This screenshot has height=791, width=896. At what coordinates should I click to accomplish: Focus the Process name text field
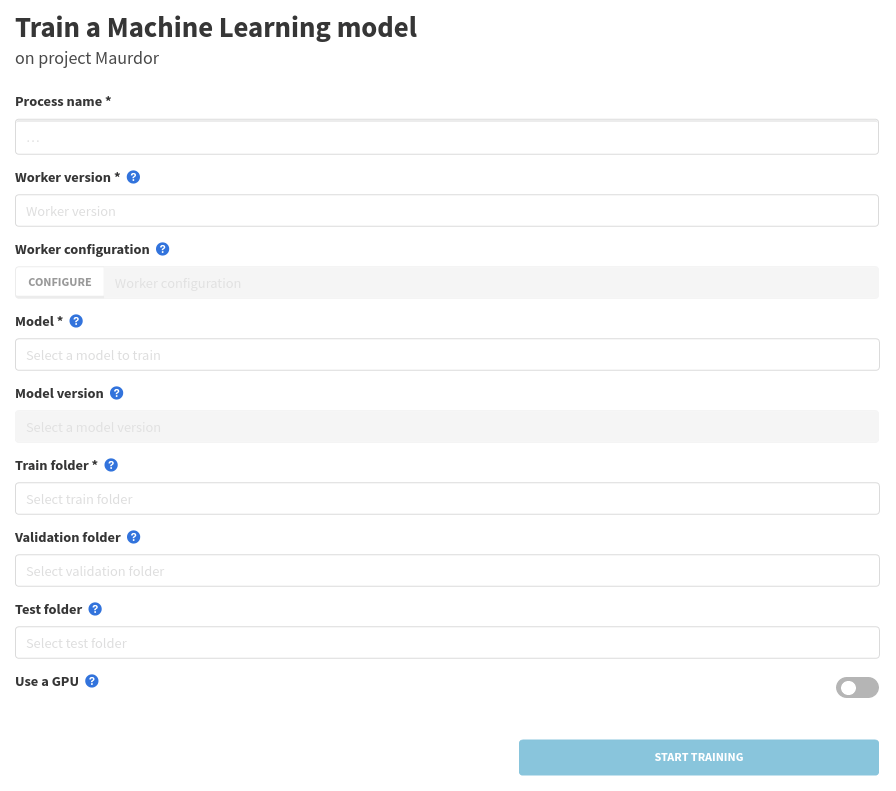coord(447,138)
